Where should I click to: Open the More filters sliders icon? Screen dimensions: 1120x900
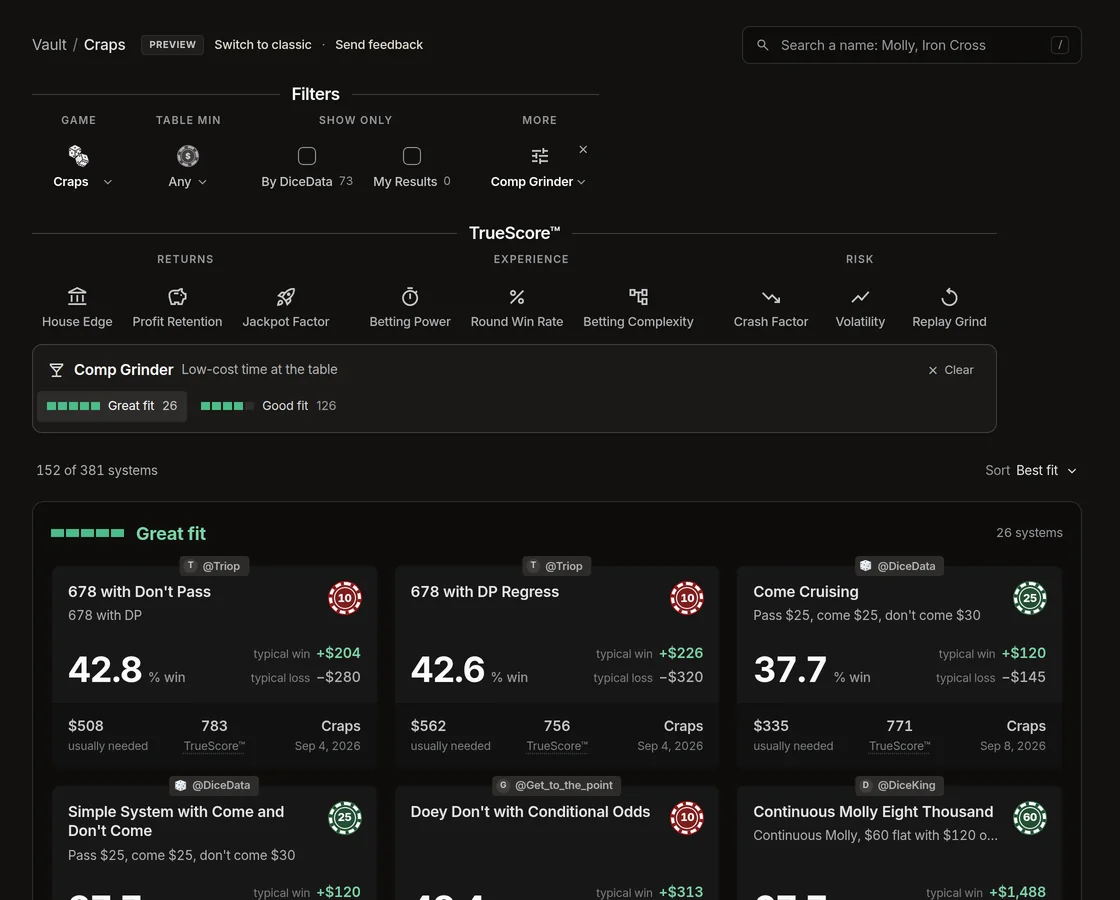pyautogui.click(x=540, y=156)
